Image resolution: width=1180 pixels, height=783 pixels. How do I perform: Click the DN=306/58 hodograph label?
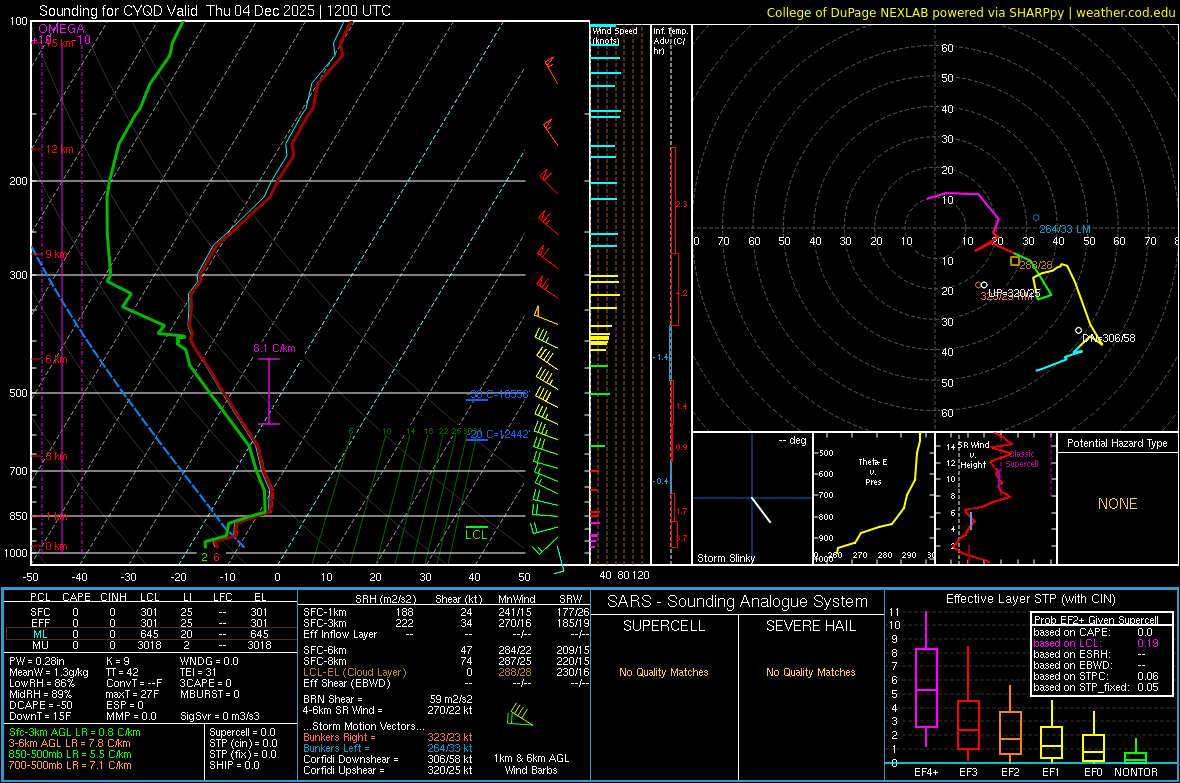click(1109, 339)
